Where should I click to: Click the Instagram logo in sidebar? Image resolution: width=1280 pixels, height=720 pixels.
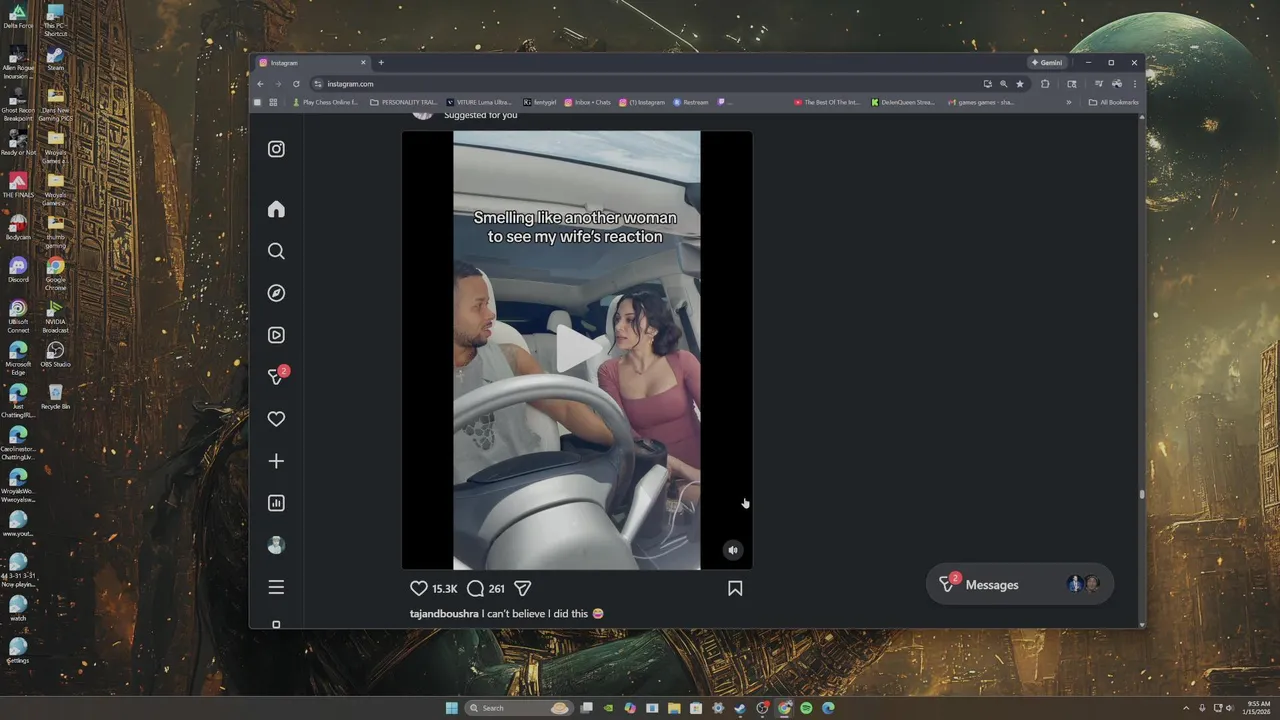tap(276, 149)
